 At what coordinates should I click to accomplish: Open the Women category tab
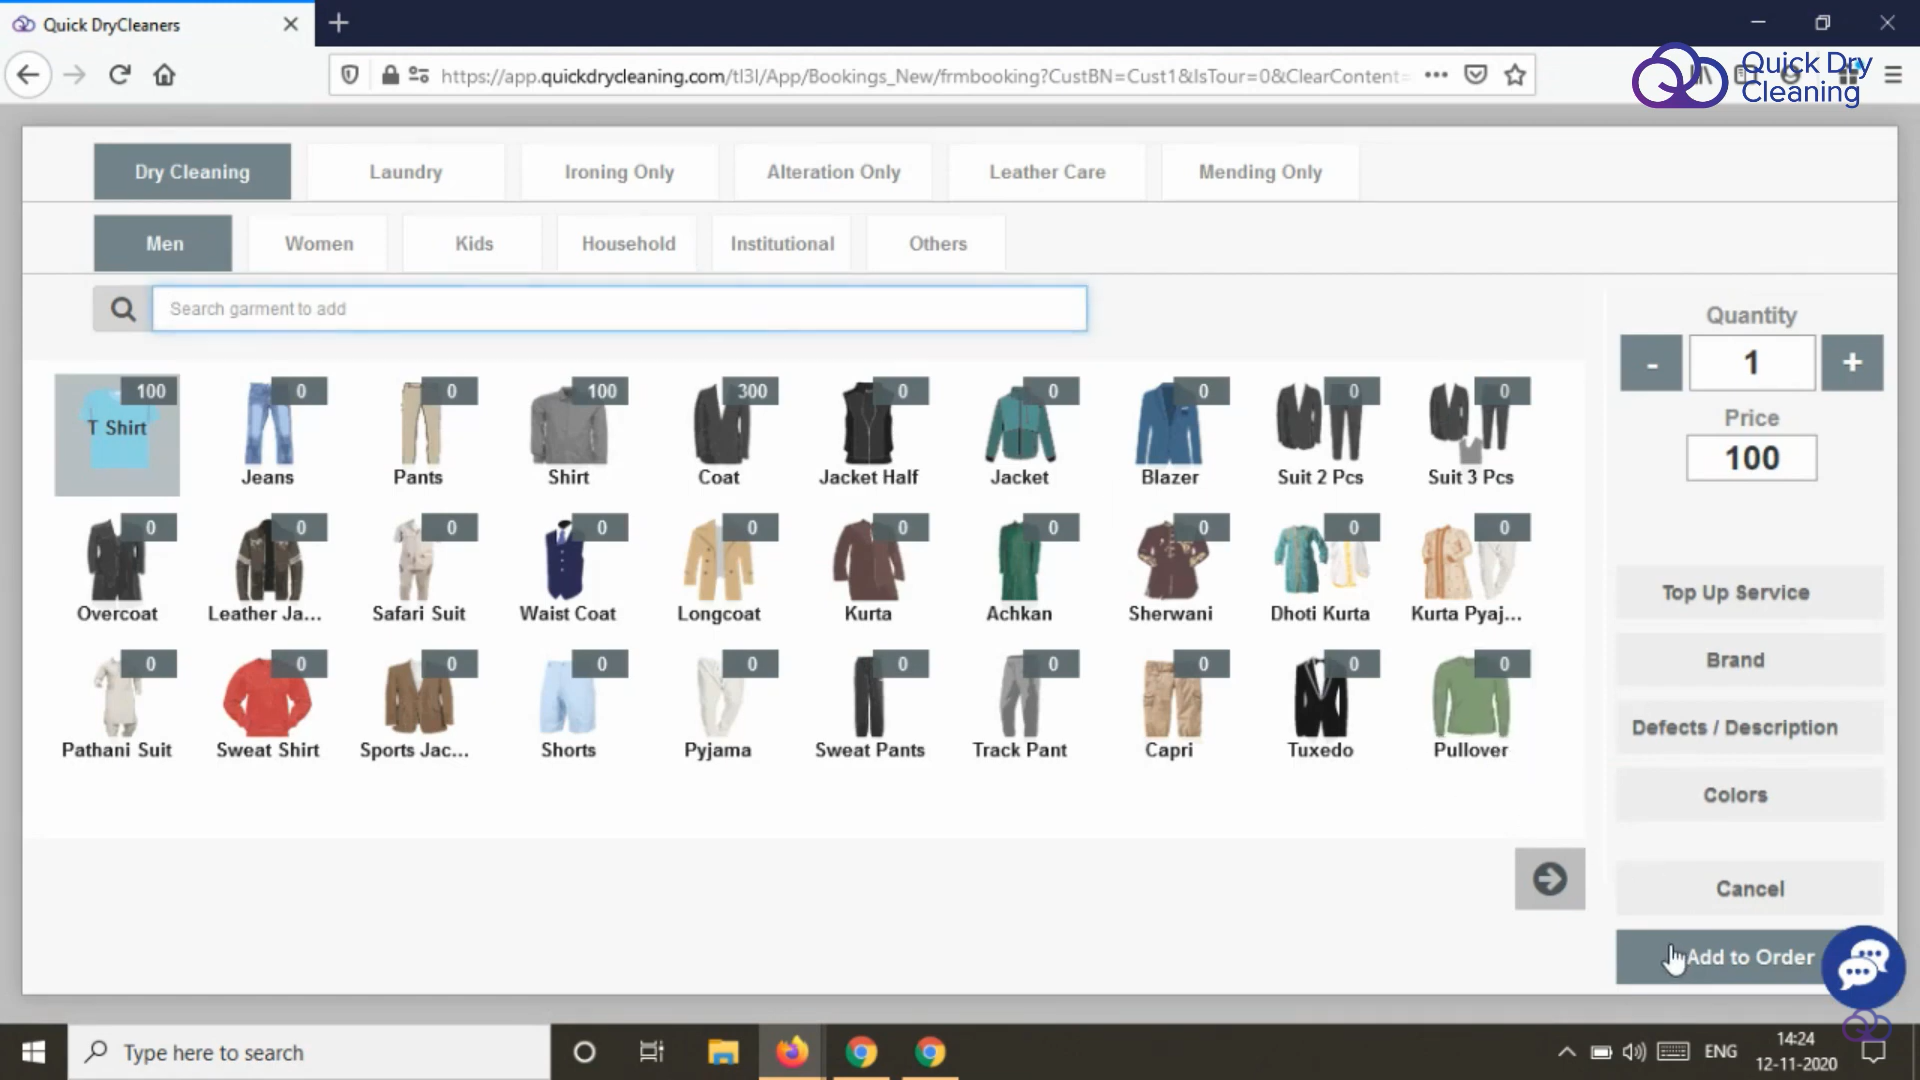pos(318,243)
